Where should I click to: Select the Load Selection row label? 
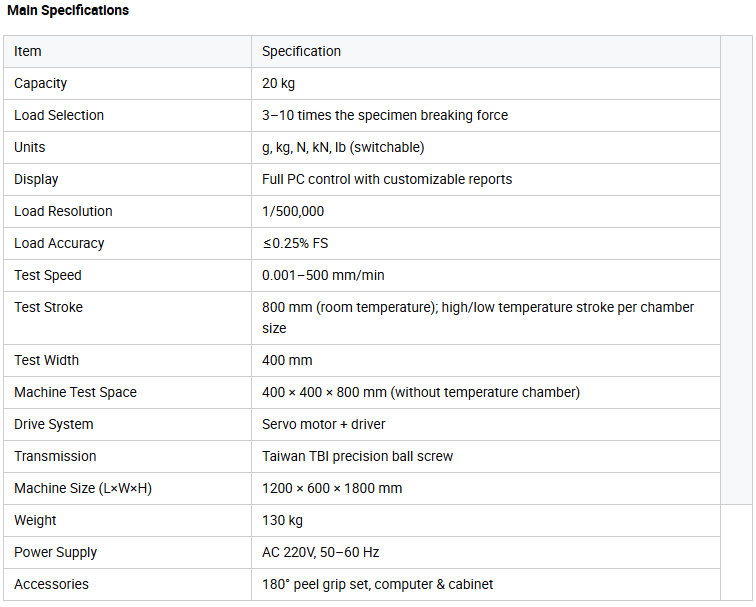59,115
